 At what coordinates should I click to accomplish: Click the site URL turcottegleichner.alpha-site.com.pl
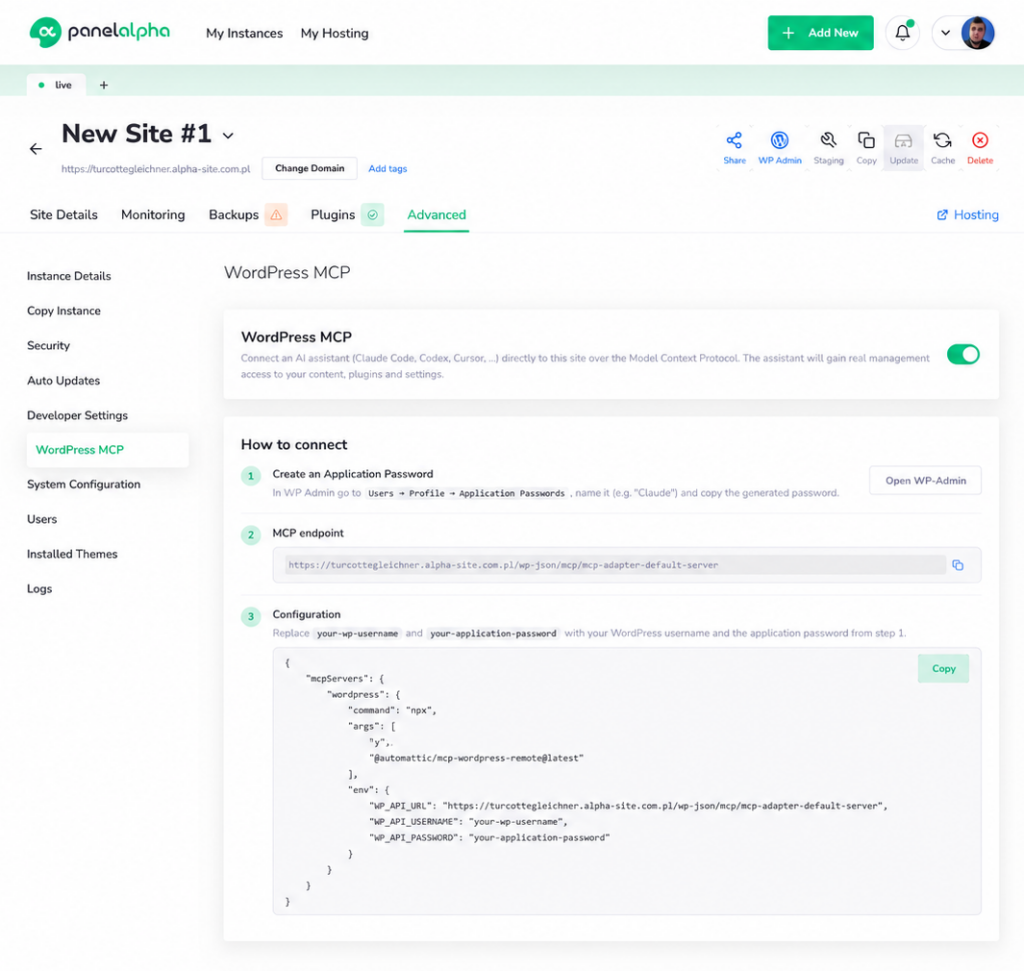[155, 169]
